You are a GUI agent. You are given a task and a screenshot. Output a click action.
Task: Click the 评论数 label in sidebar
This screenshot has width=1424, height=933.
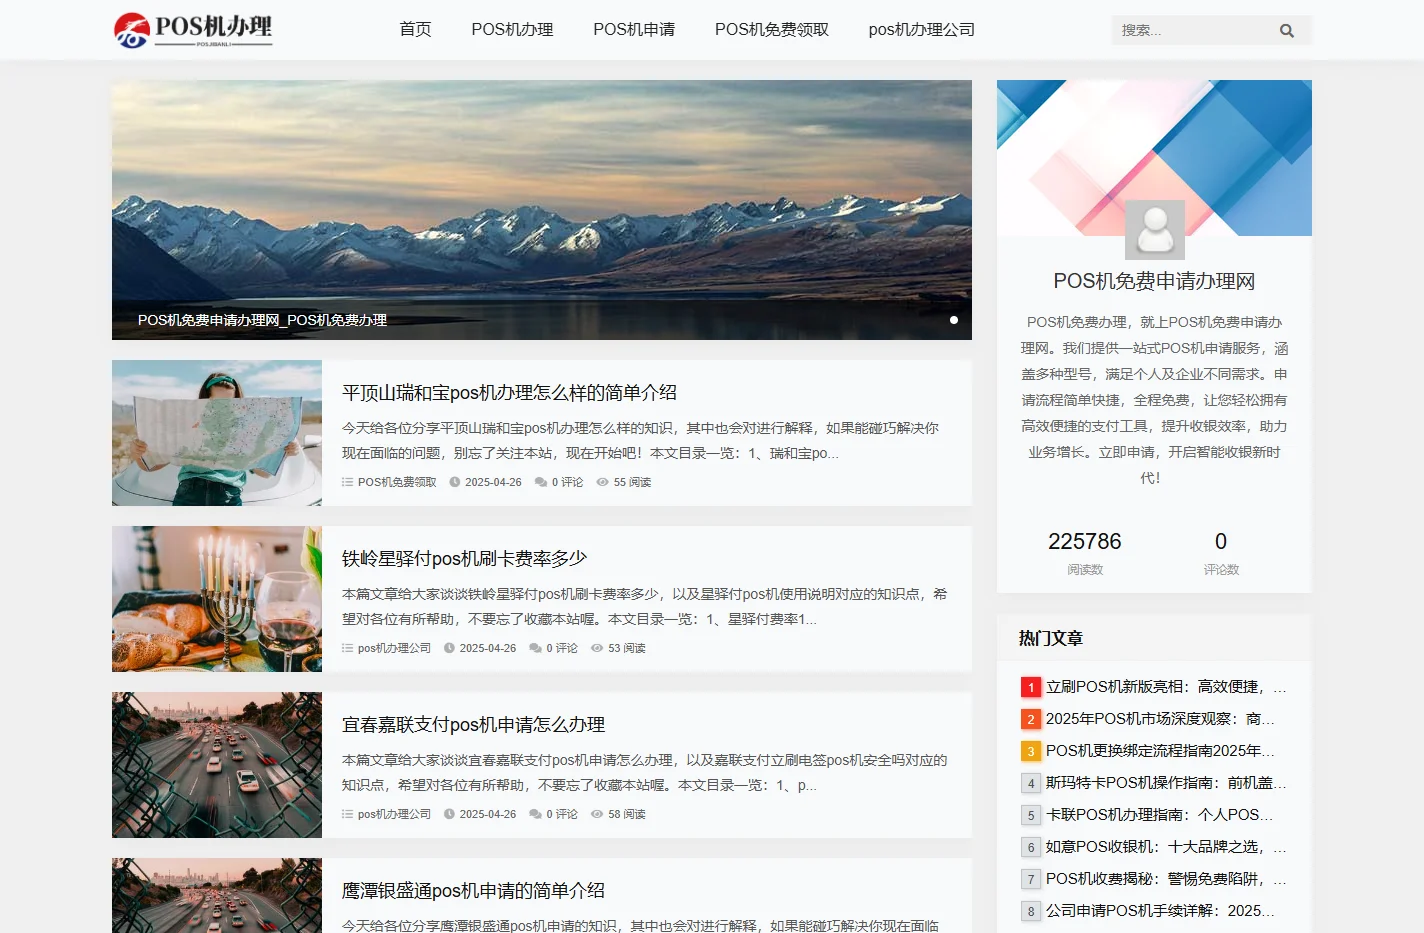[x=1221, y=570]
